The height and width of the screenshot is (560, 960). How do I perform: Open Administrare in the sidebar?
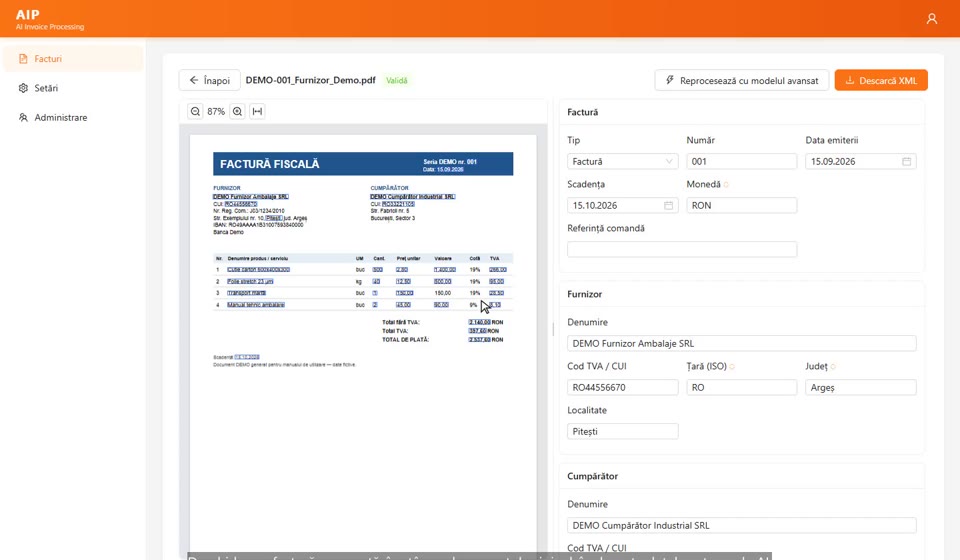[73, 118]
